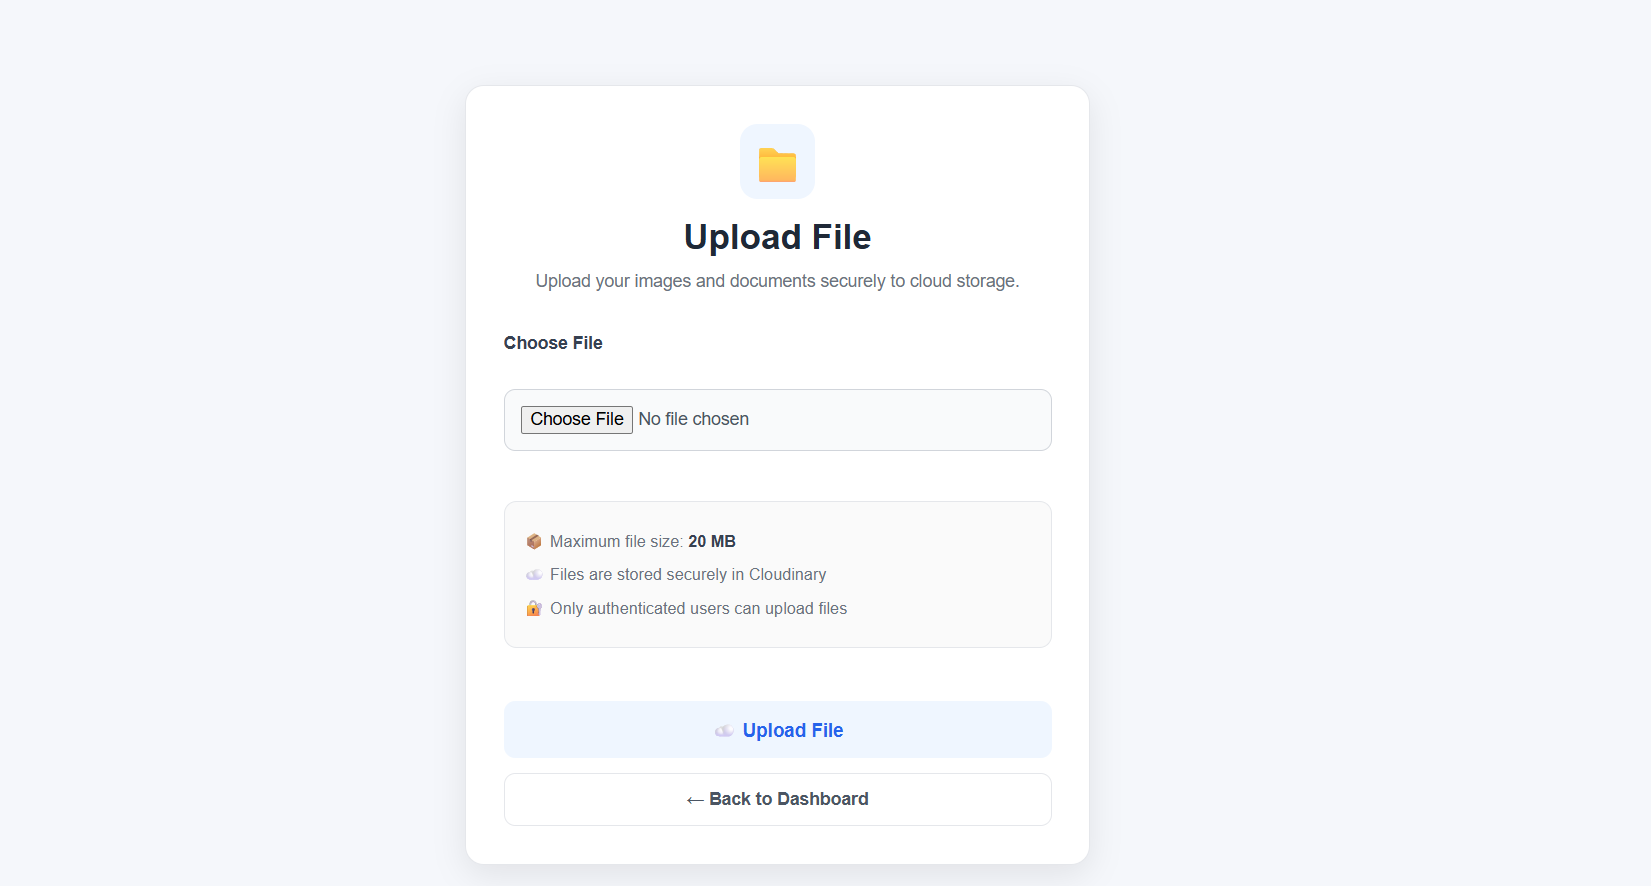Click the yellow folder icon at top

[x=777, y=165]
